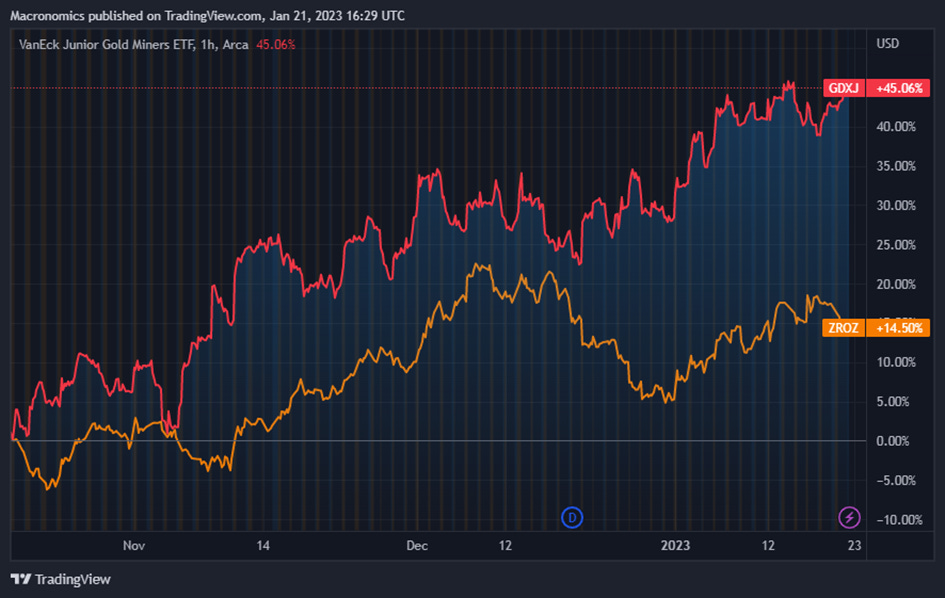Click the 20.00% axis label
The width and height of the screenshot is (945, 598).
pos(896,284)
